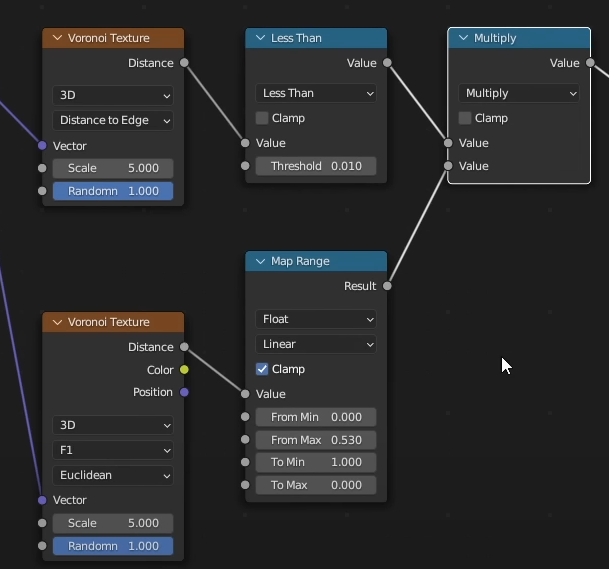The width and height of the screenshot is (609, 569).
Task: Disable Clamp in the Map Range node
Action: point(262,369)
